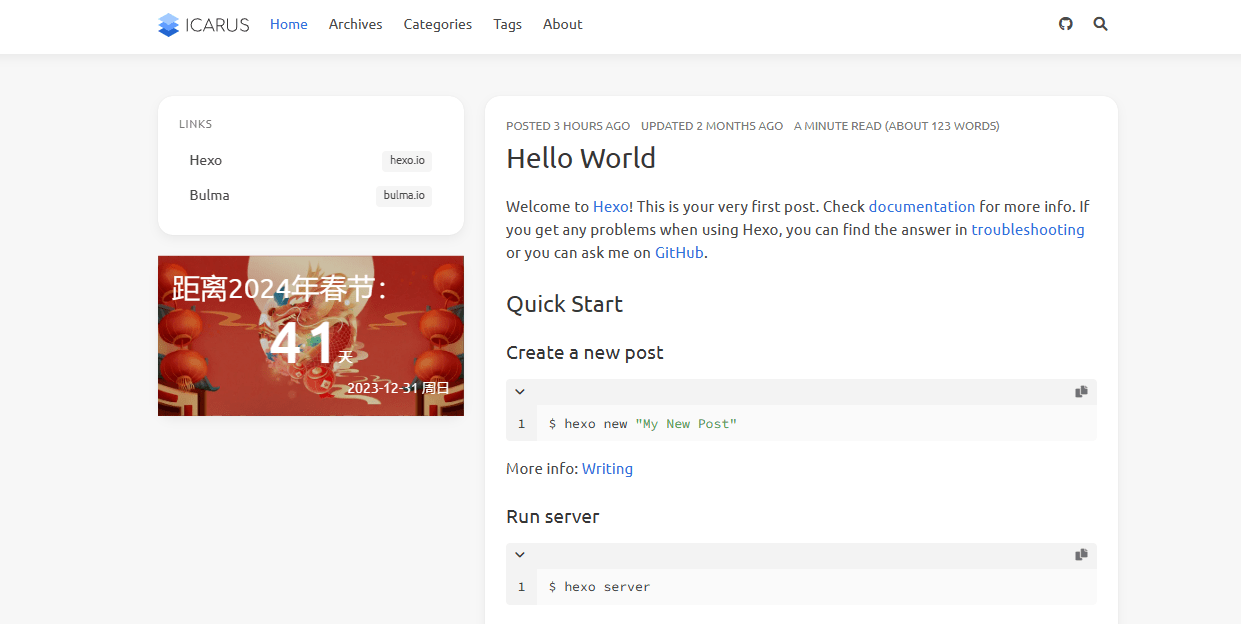Image resolution: width=1241 pixels, height=624 pixels.
Task: Click the "A MINUTE READ (ABOUT 123 WORDS)" text
Action: (x=897, y=126)
